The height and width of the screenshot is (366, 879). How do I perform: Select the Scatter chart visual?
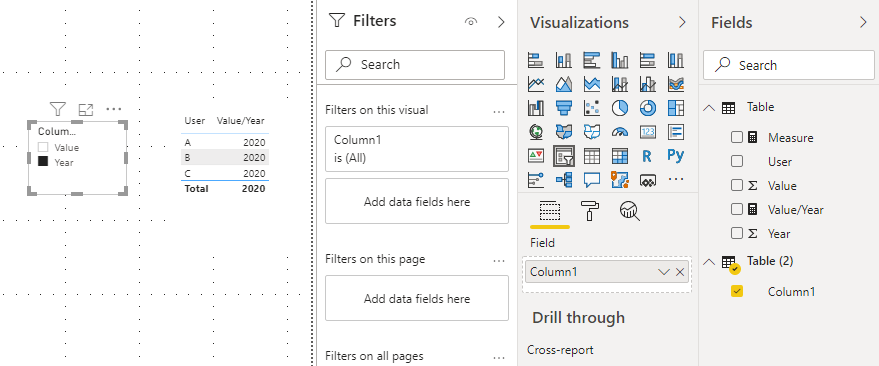592,108
